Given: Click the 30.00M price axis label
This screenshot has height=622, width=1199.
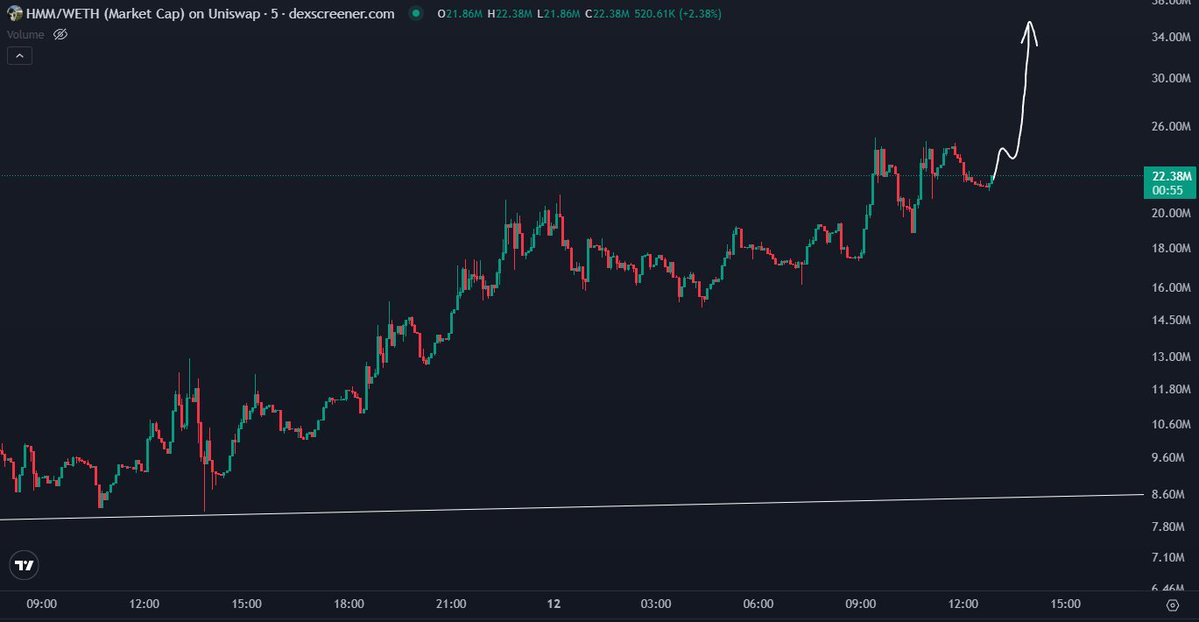Looking at the screenshot, I should point(1171,78).
